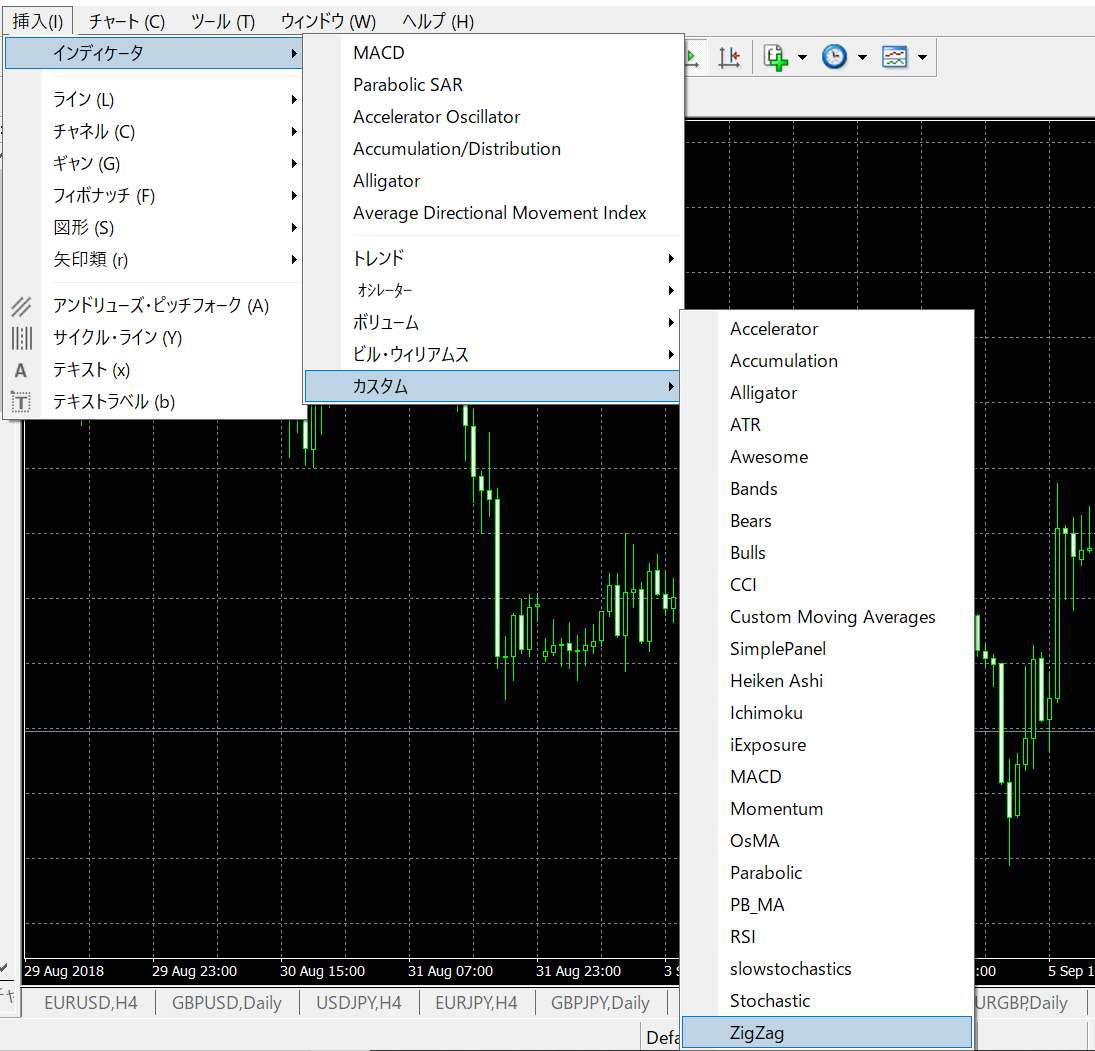Click the Cycle Lines icon in the menu

[21, 338]
